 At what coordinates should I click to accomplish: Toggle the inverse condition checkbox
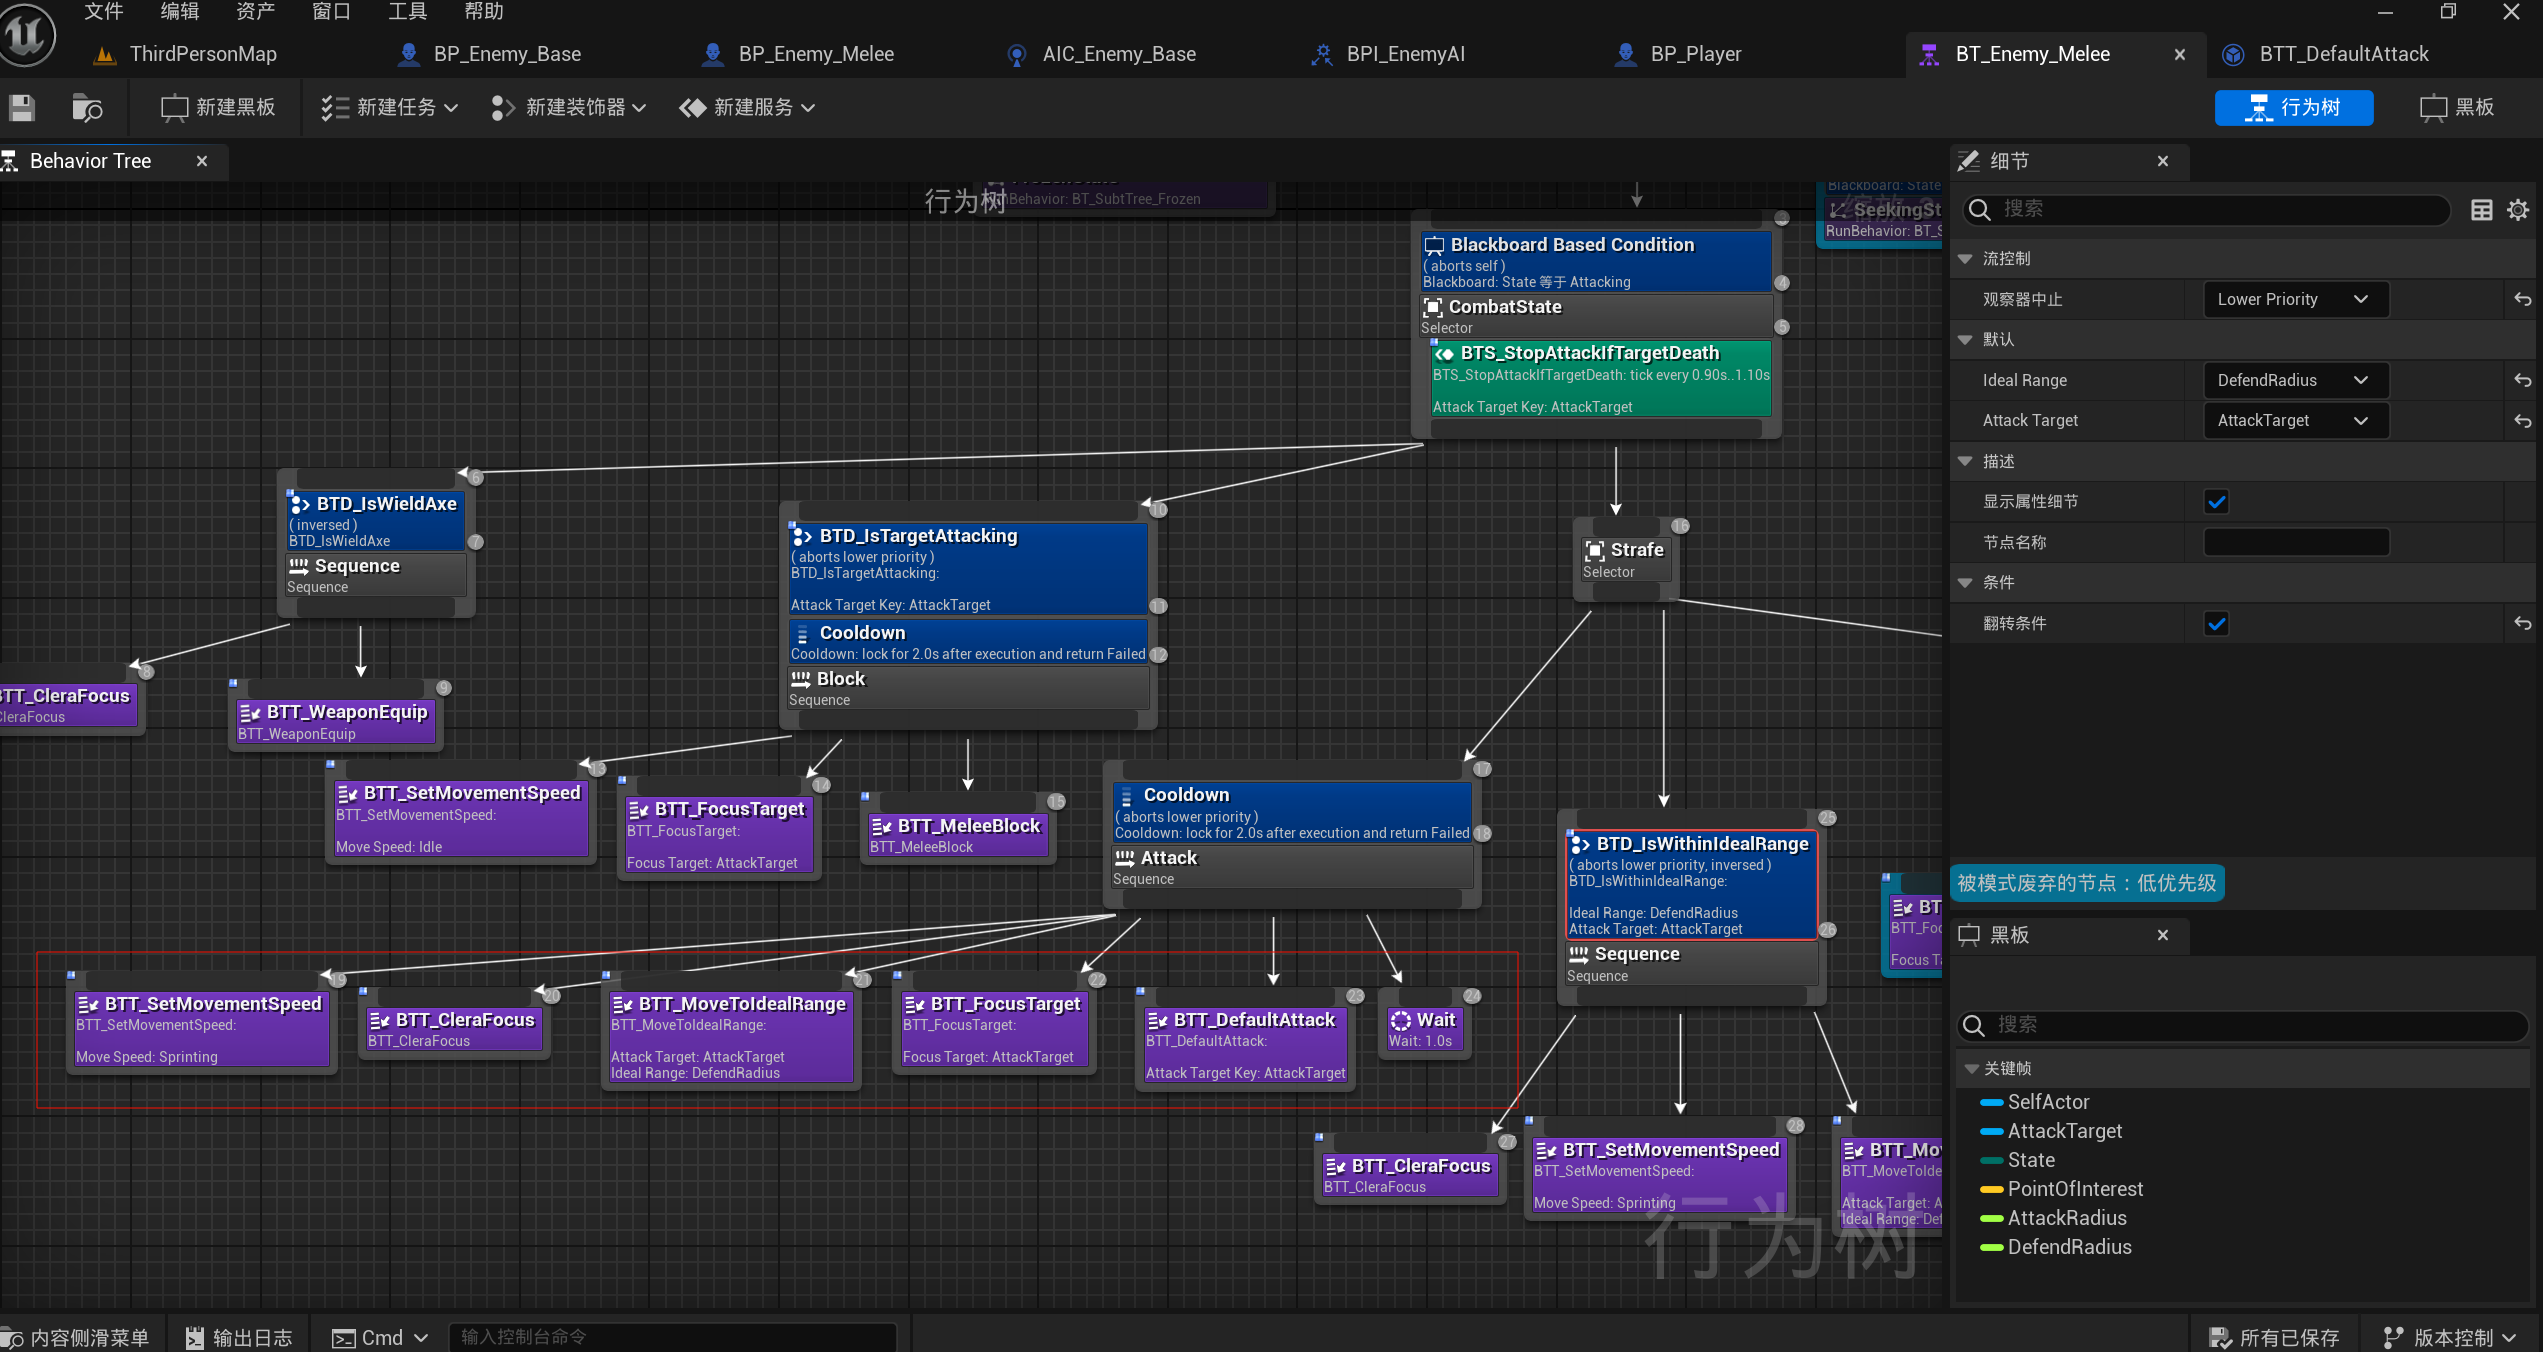click(2216, 624)
